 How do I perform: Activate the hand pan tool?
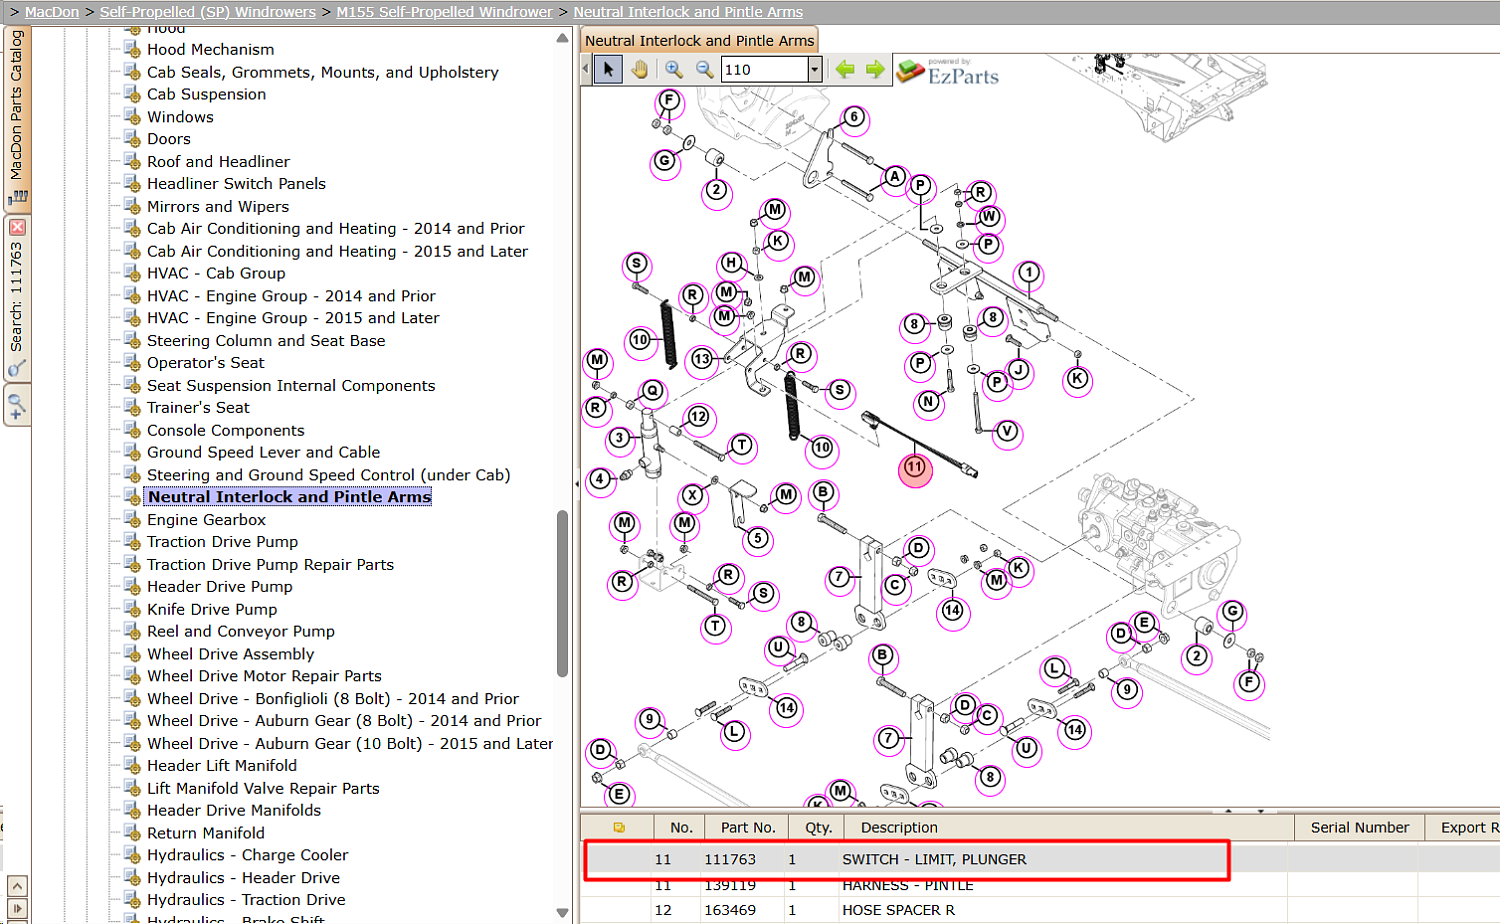tap(640, 69)
